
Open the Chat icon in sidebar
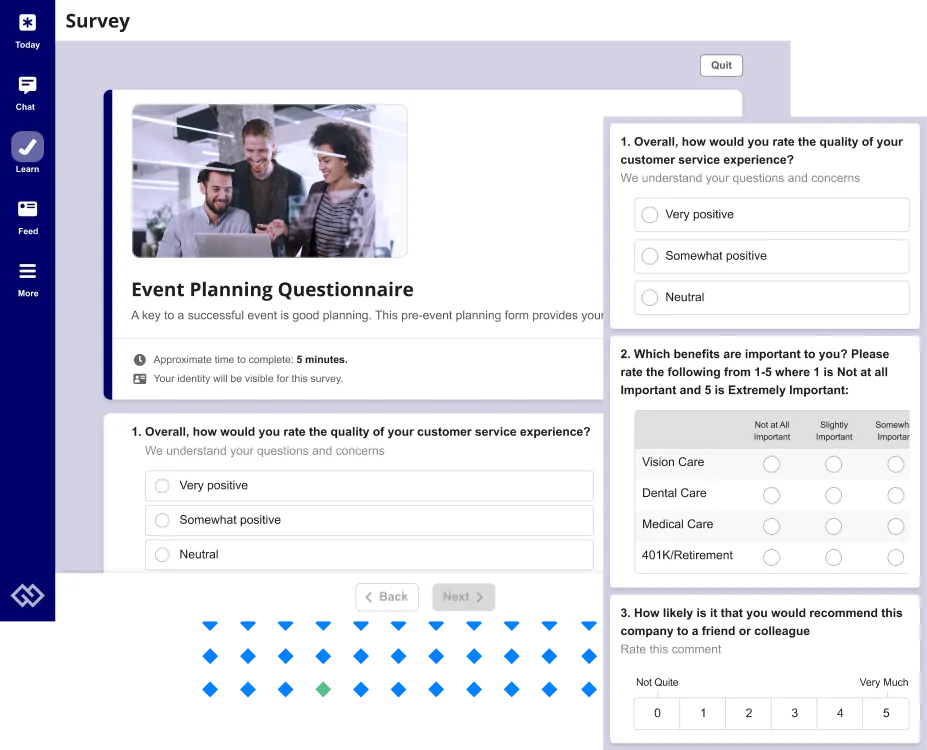point(27,85)
